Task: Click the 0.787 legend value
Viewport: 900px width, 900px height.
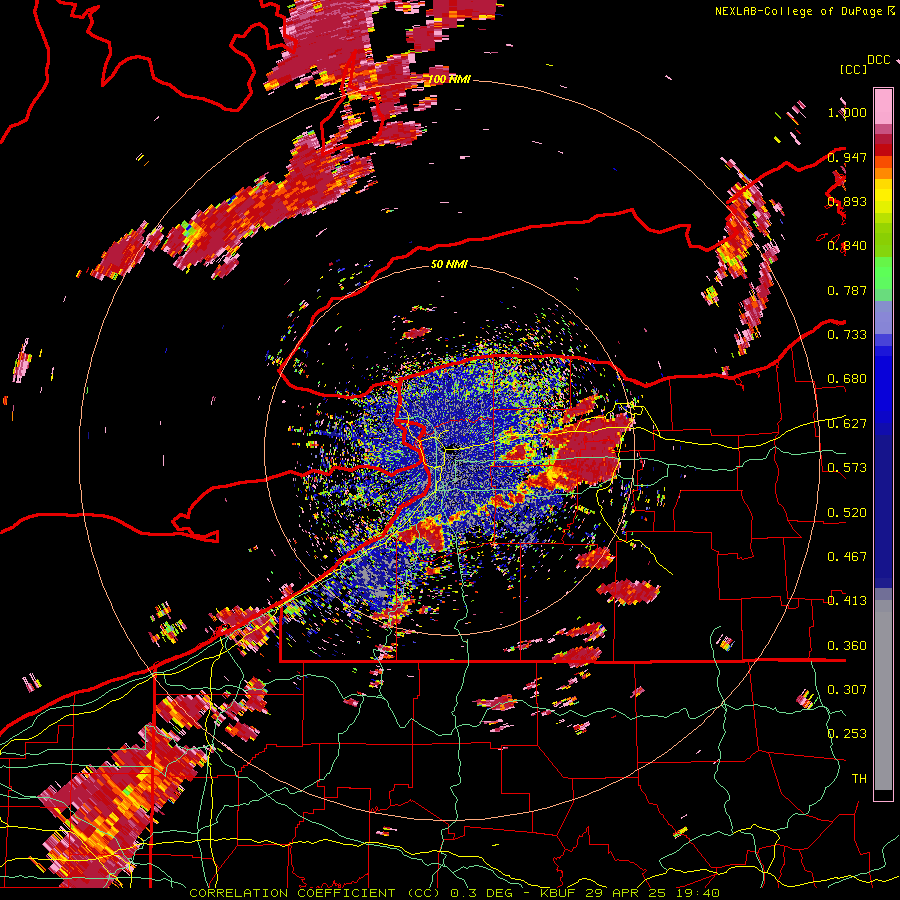Action: 847,290
